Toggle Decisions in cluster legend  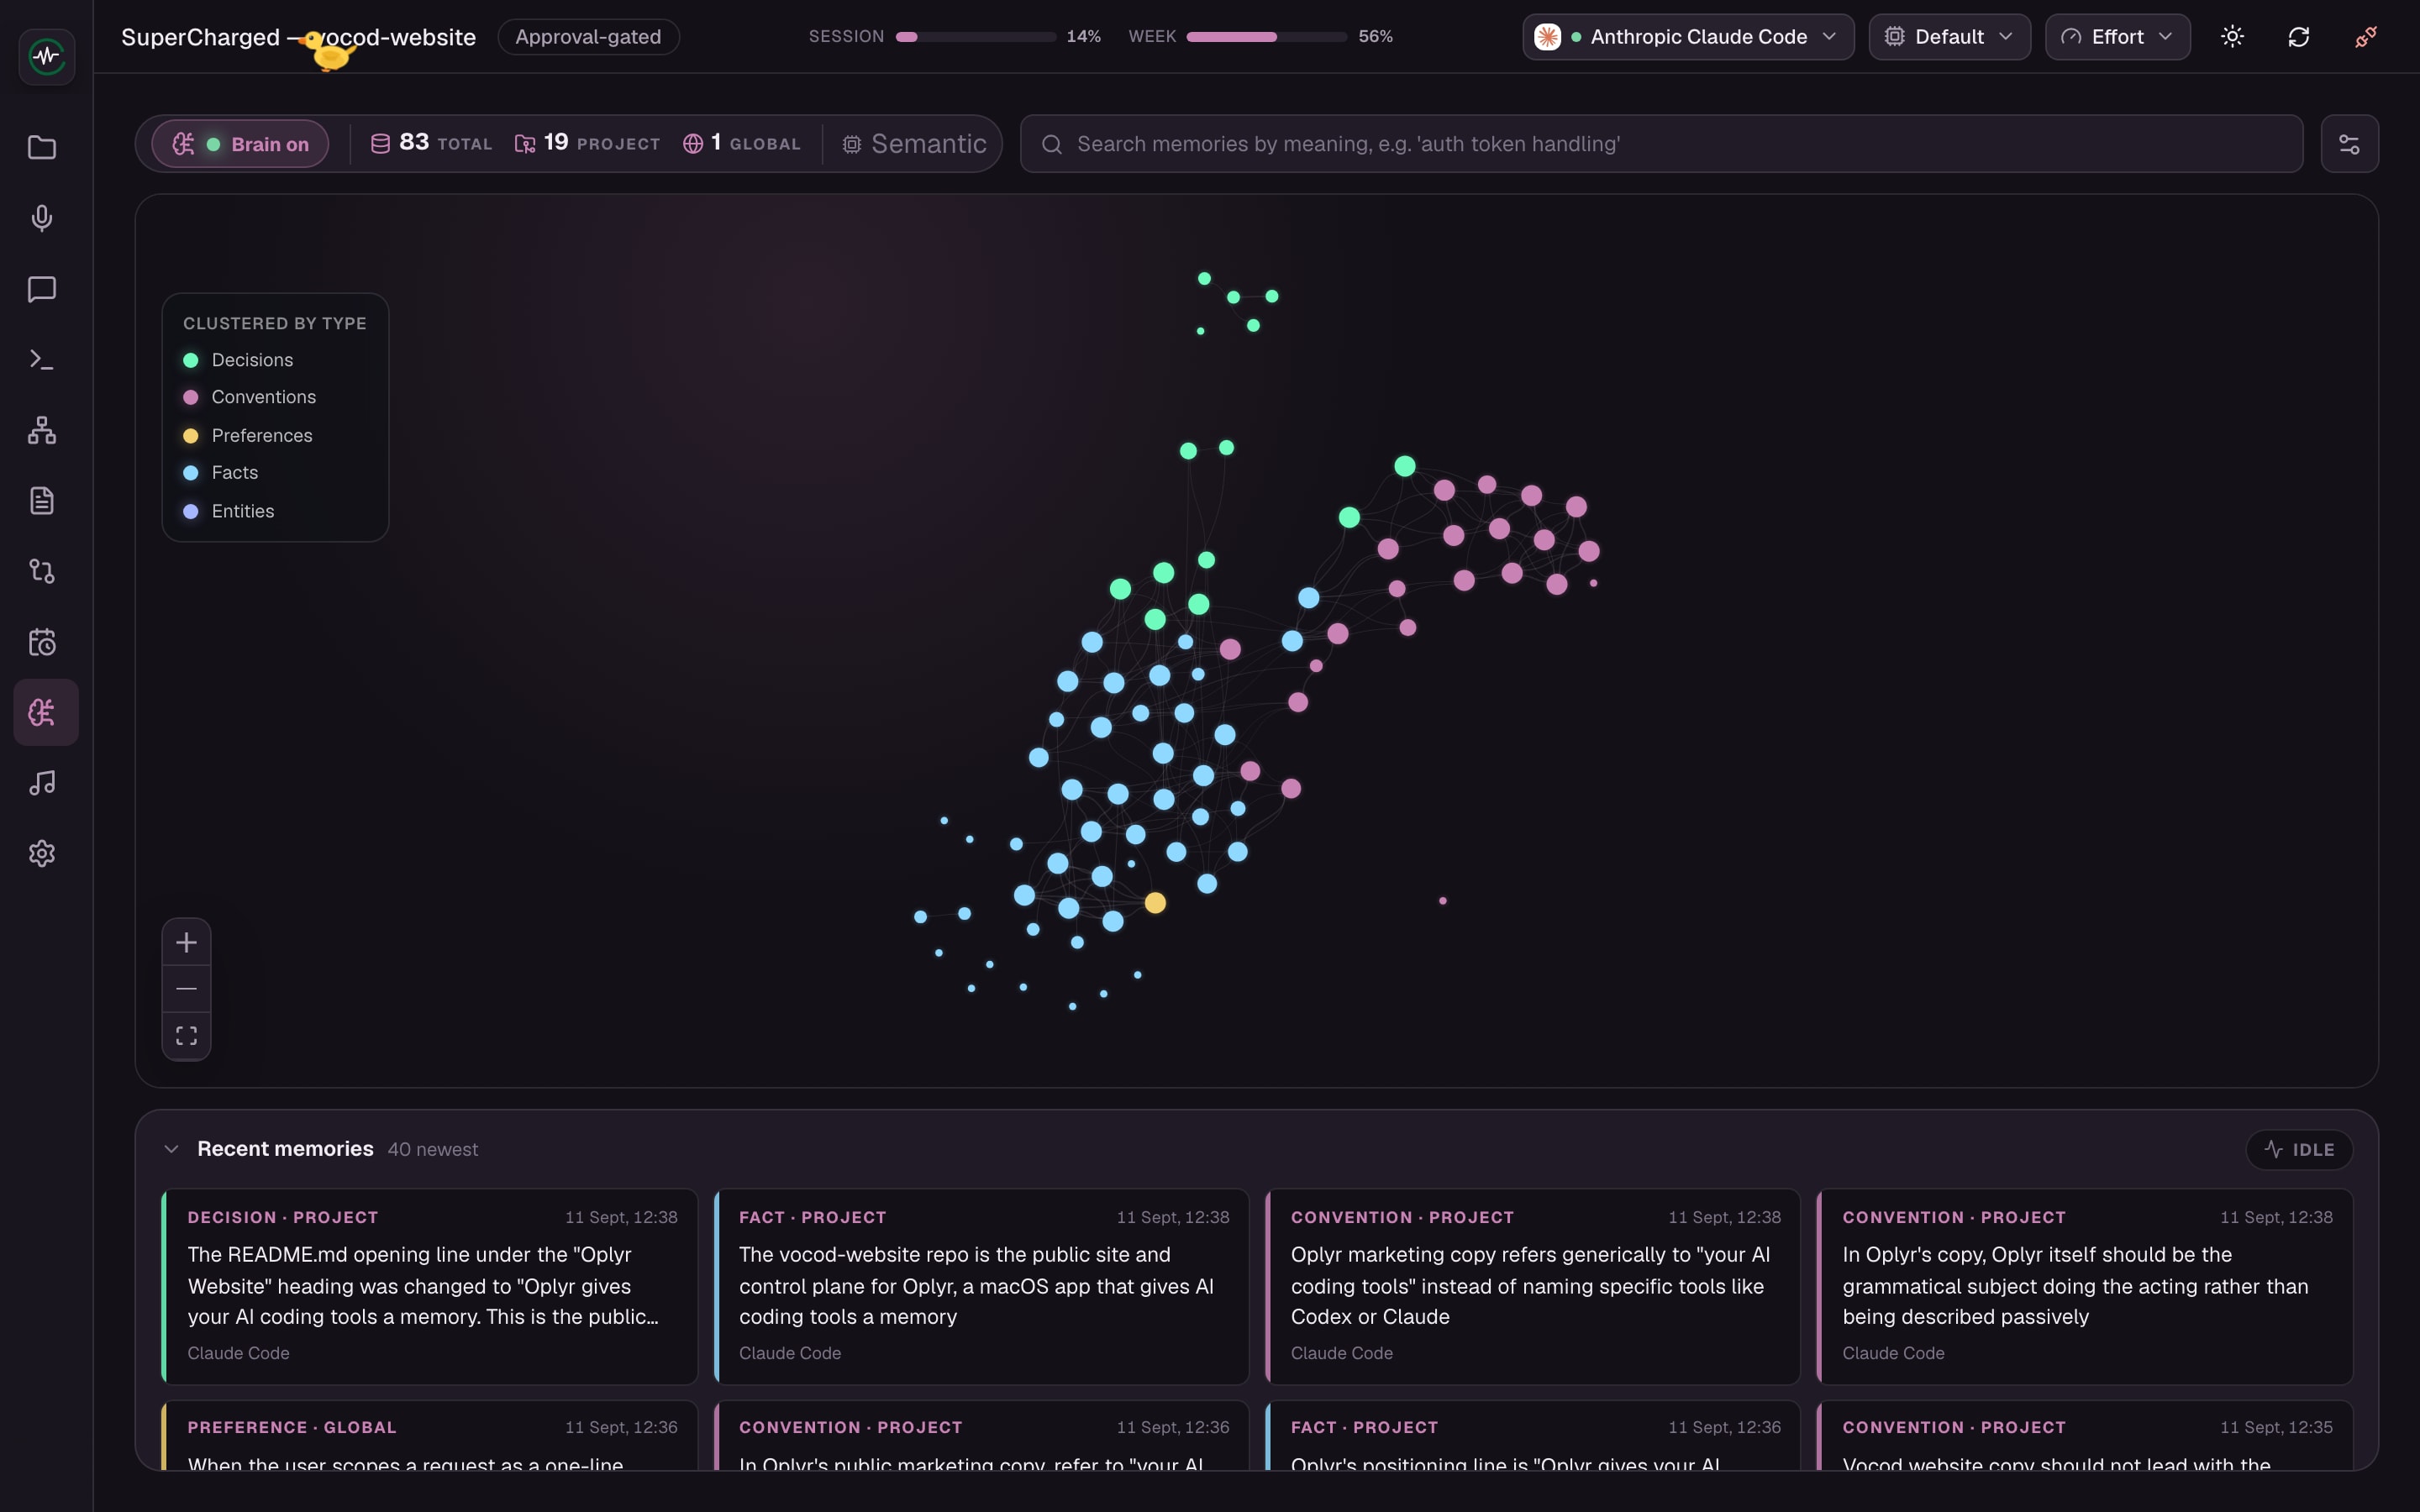238,360
